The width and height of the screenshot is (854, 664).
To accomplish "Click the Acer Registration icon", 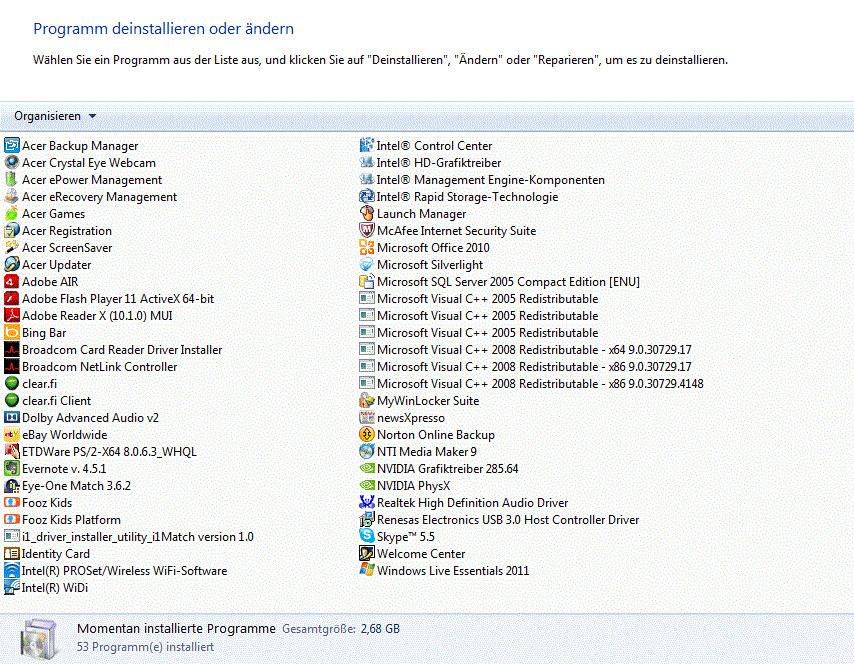I will [x=11, y=230].
